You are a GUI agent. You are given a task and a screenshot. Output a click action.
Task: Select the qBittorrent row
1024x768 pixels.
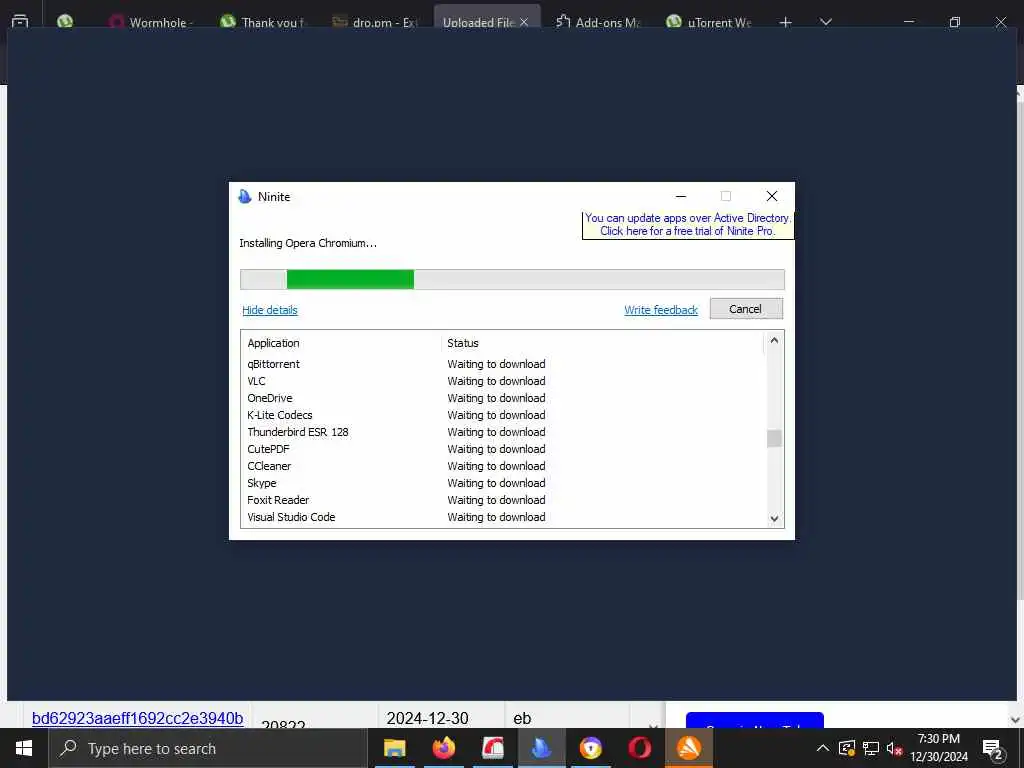(x=503, y=364)
